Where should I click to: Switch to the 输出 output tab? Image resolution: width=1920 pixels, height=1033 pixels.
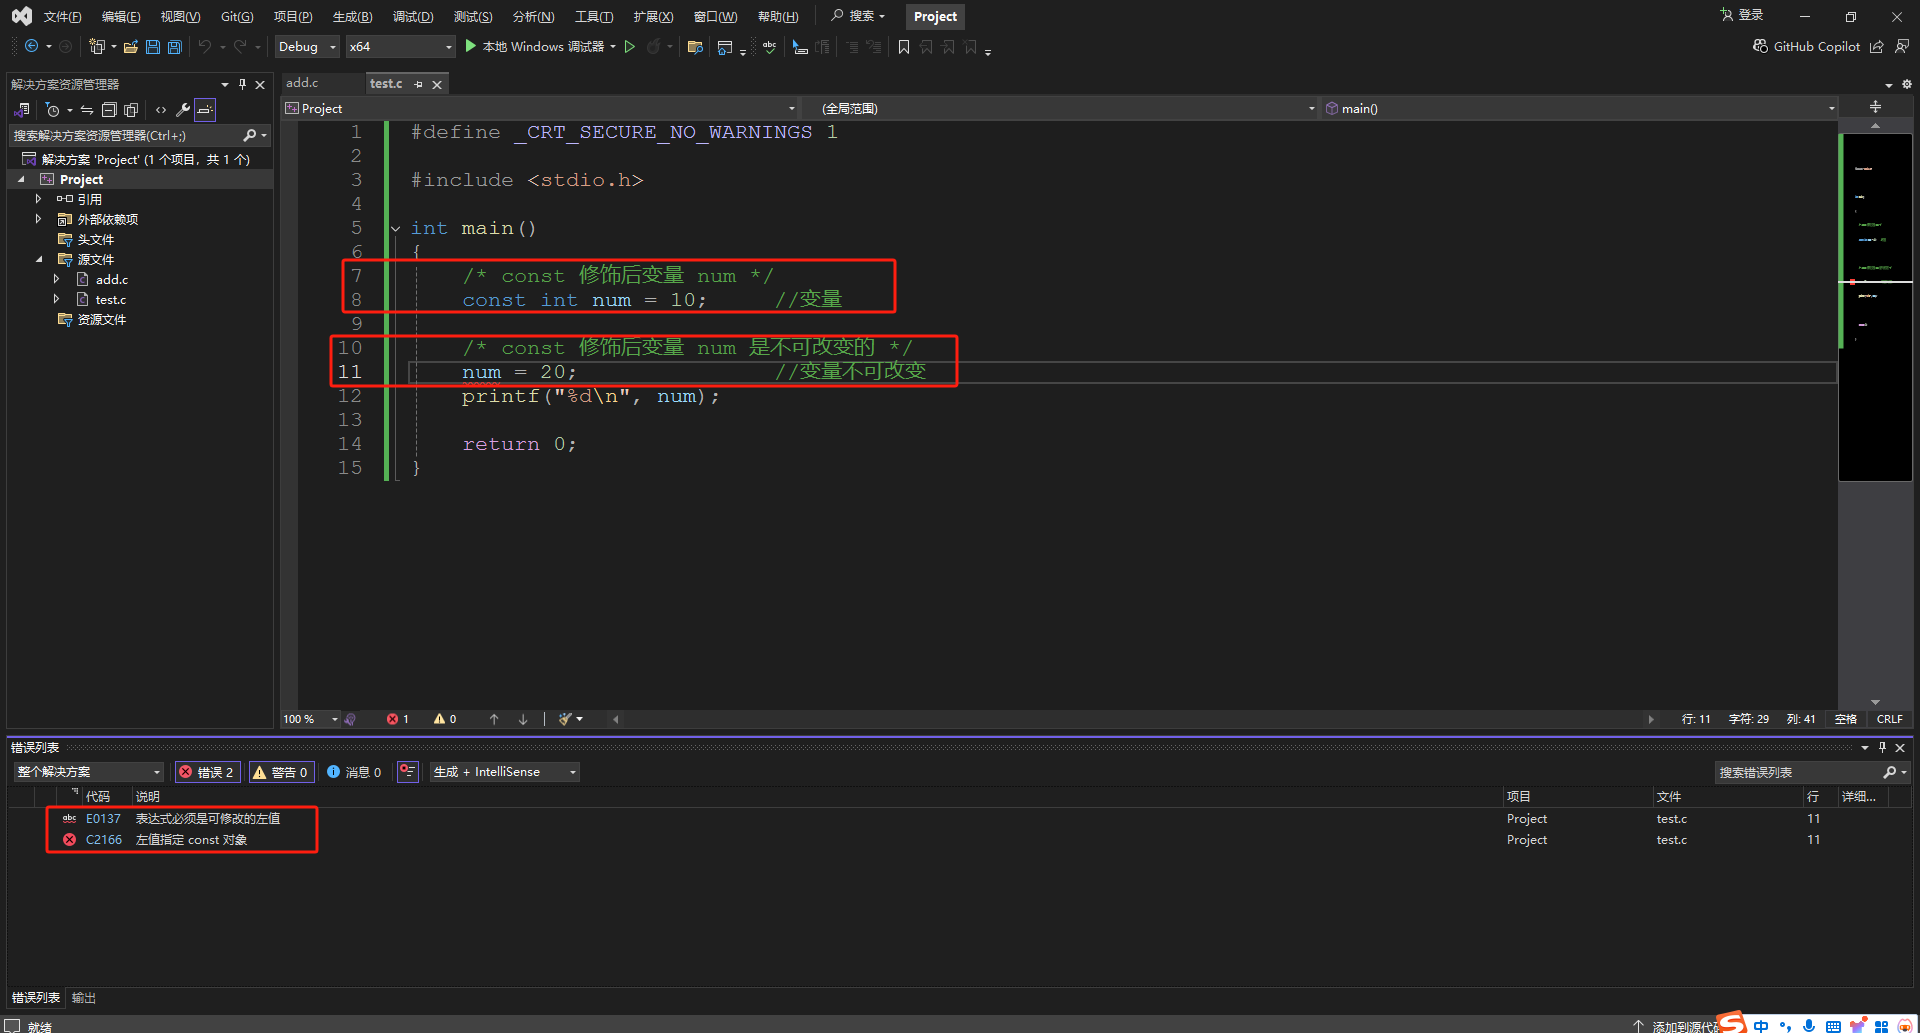84,998
